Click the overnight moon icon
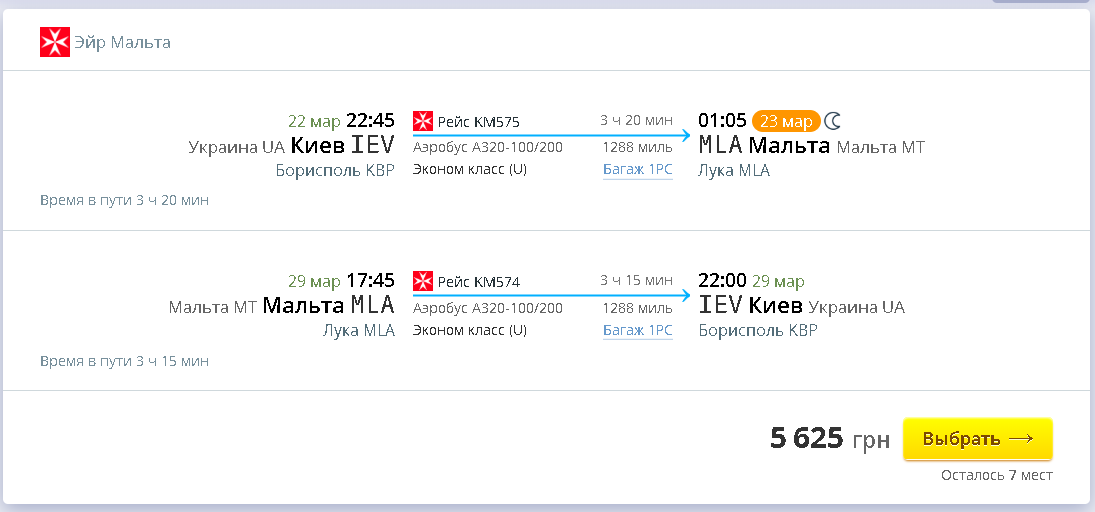1095x512 pixels. pyautogui.click(x=833, y=121)
